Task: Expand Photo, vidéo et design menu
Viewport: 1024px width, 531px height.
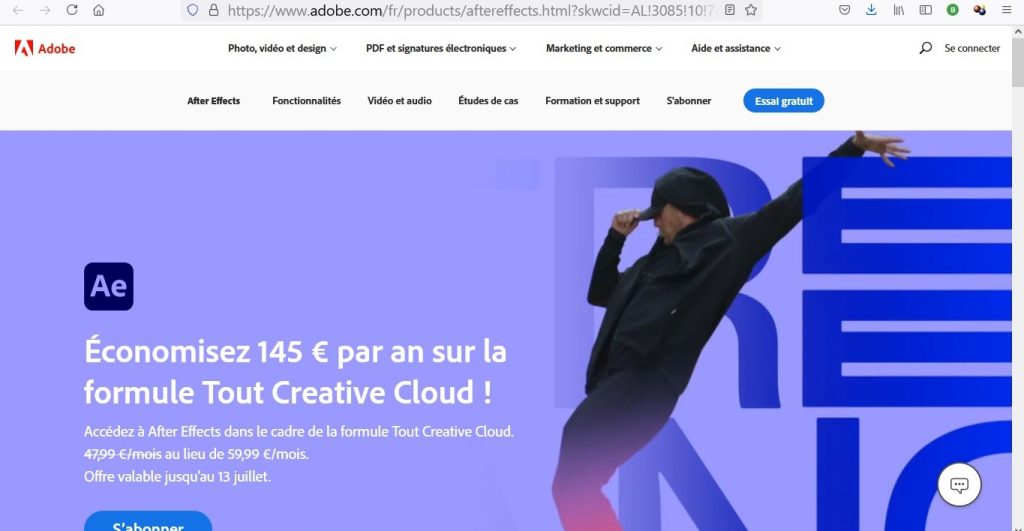Action: (282, 48)
